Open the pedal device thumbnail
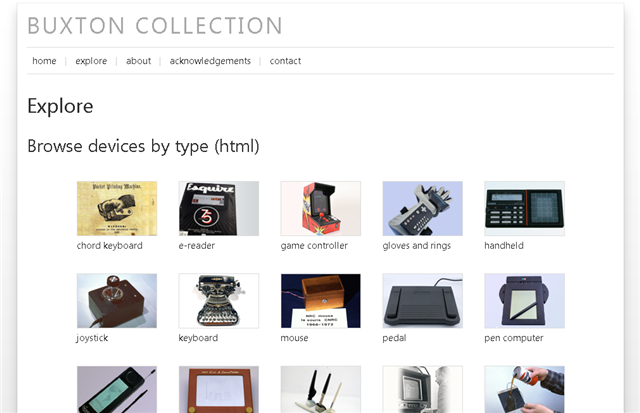This screenshot has height=413, width=640. pyautogui.click(x=423, y=301)
